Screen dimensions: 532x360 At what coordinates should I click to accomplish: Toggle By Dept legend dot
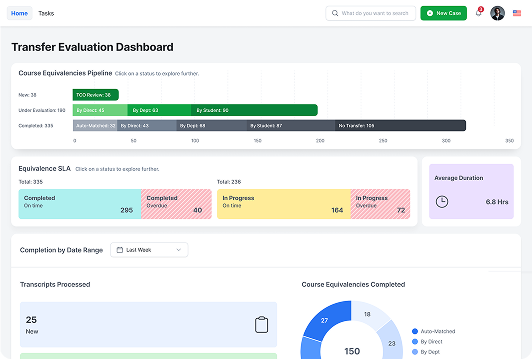point(415,352)
